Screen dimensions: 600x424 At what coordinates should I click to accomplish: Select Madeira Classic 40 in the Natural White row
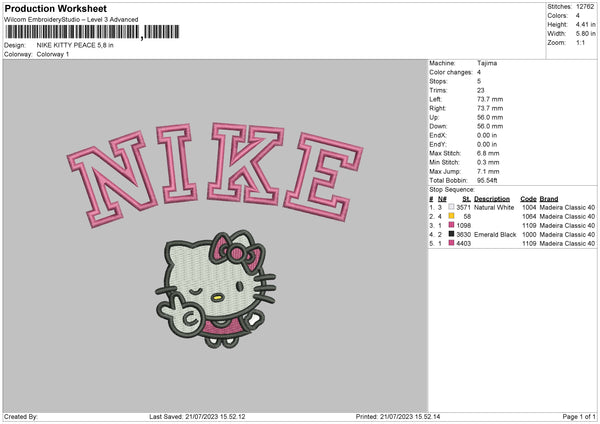567,207
